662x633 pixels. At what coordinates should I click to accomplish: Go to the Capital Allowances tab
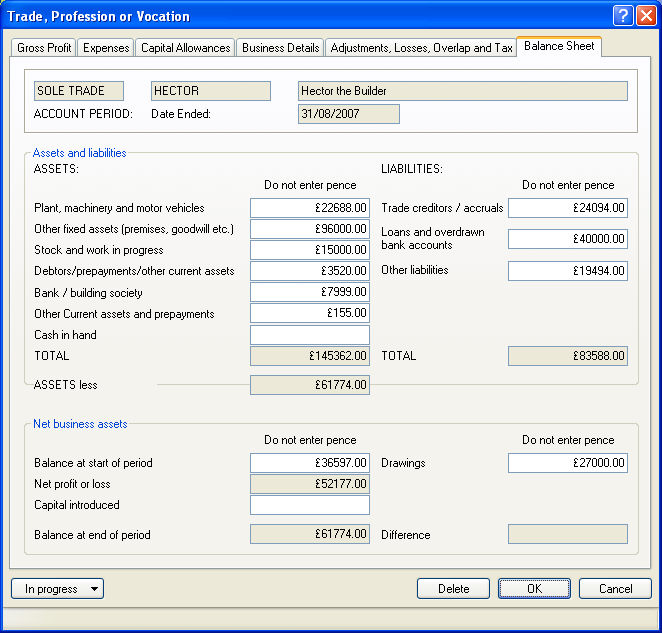(x=186, y=48)
